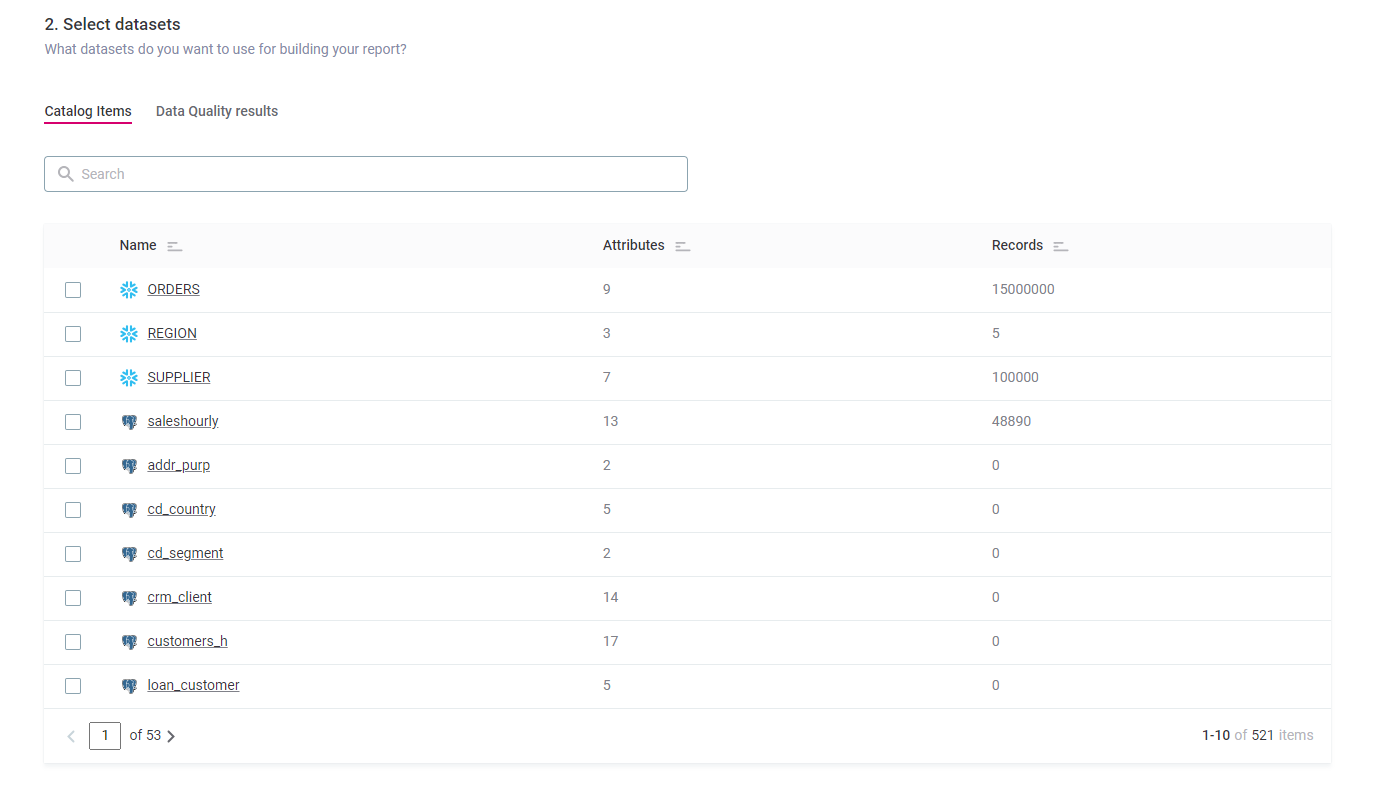Check the checkbox next to customers_h
The height and width of the screenshot is (798, 1376).
point(72,641)
